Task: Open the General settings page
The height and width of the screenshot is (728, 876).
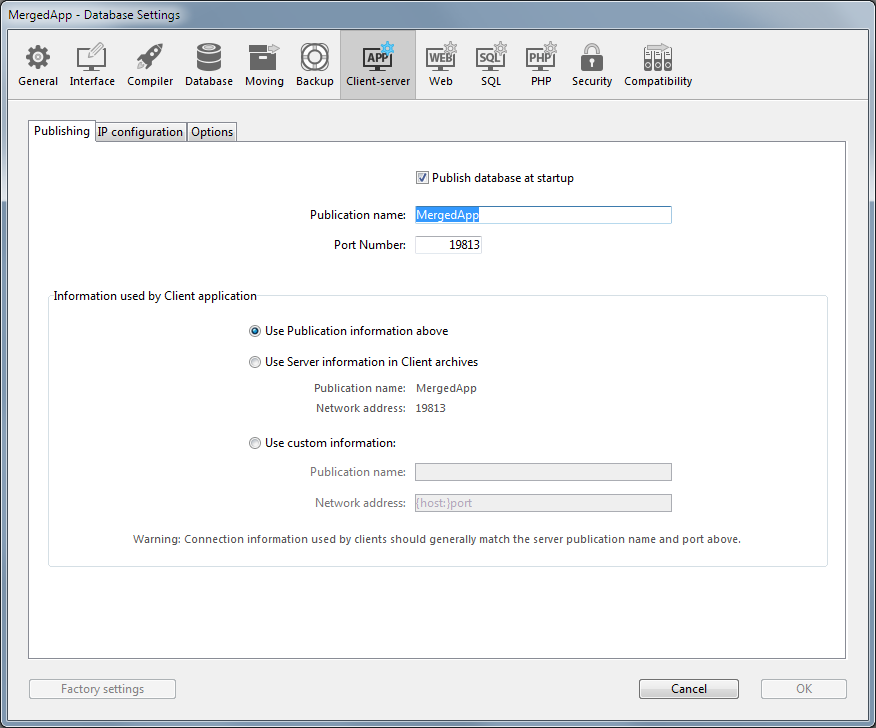Action: (x=38, y=64)
